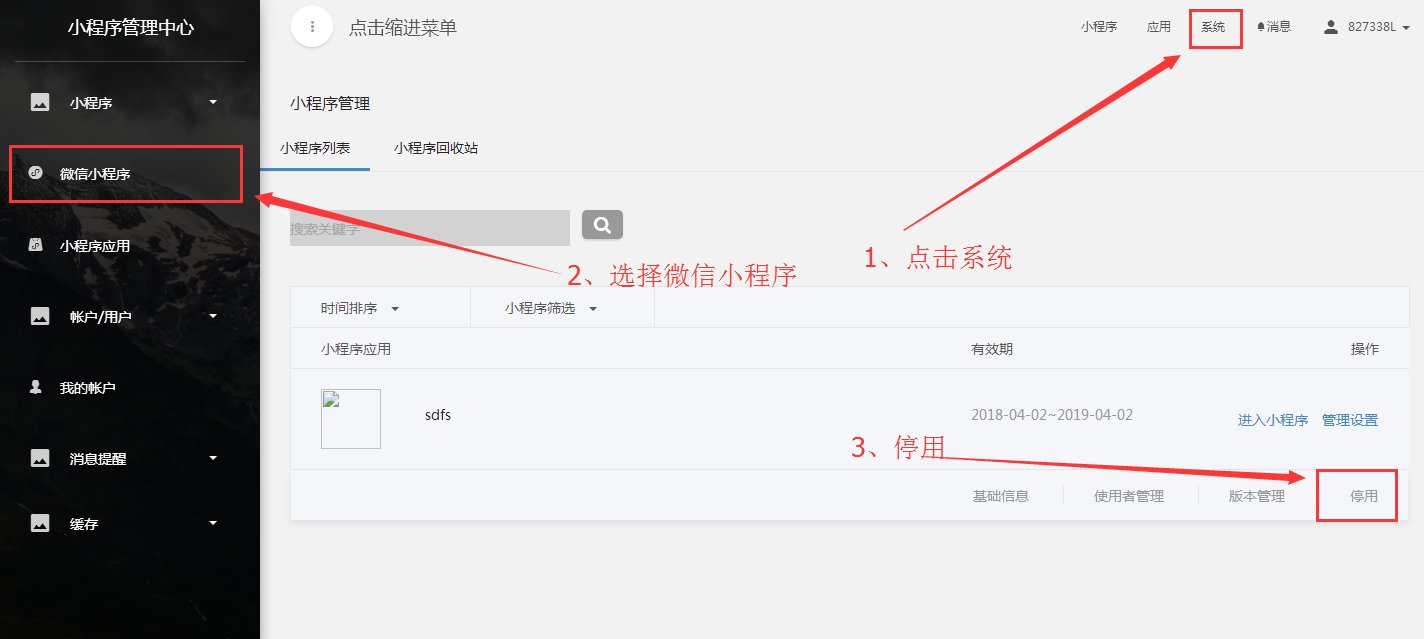Switch to the 小程序回收站 tab

436,148
